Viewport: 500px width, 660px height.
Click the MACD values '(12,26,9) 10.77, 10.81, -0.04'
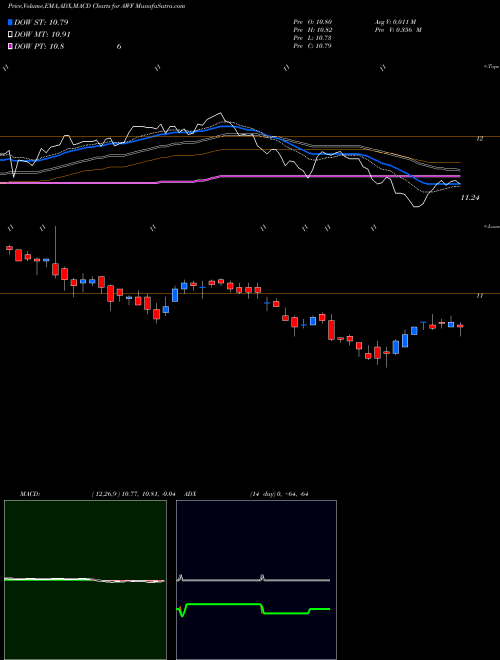[x=133, y=494]
